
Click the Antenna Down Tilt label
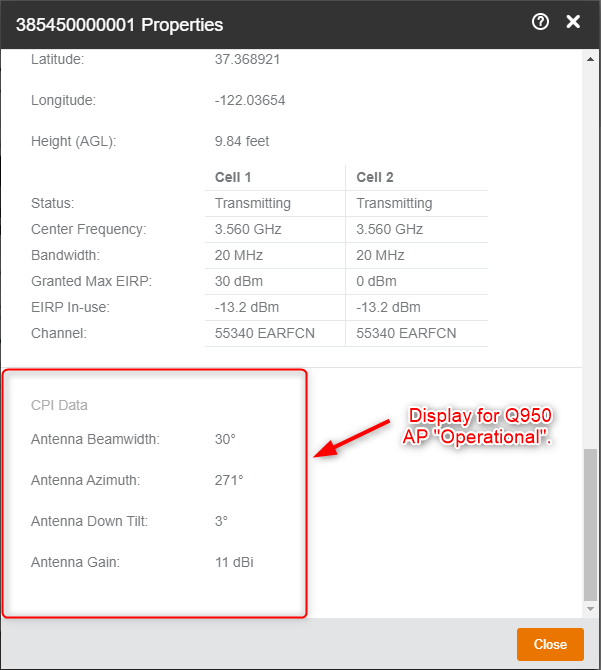(89, 521)
